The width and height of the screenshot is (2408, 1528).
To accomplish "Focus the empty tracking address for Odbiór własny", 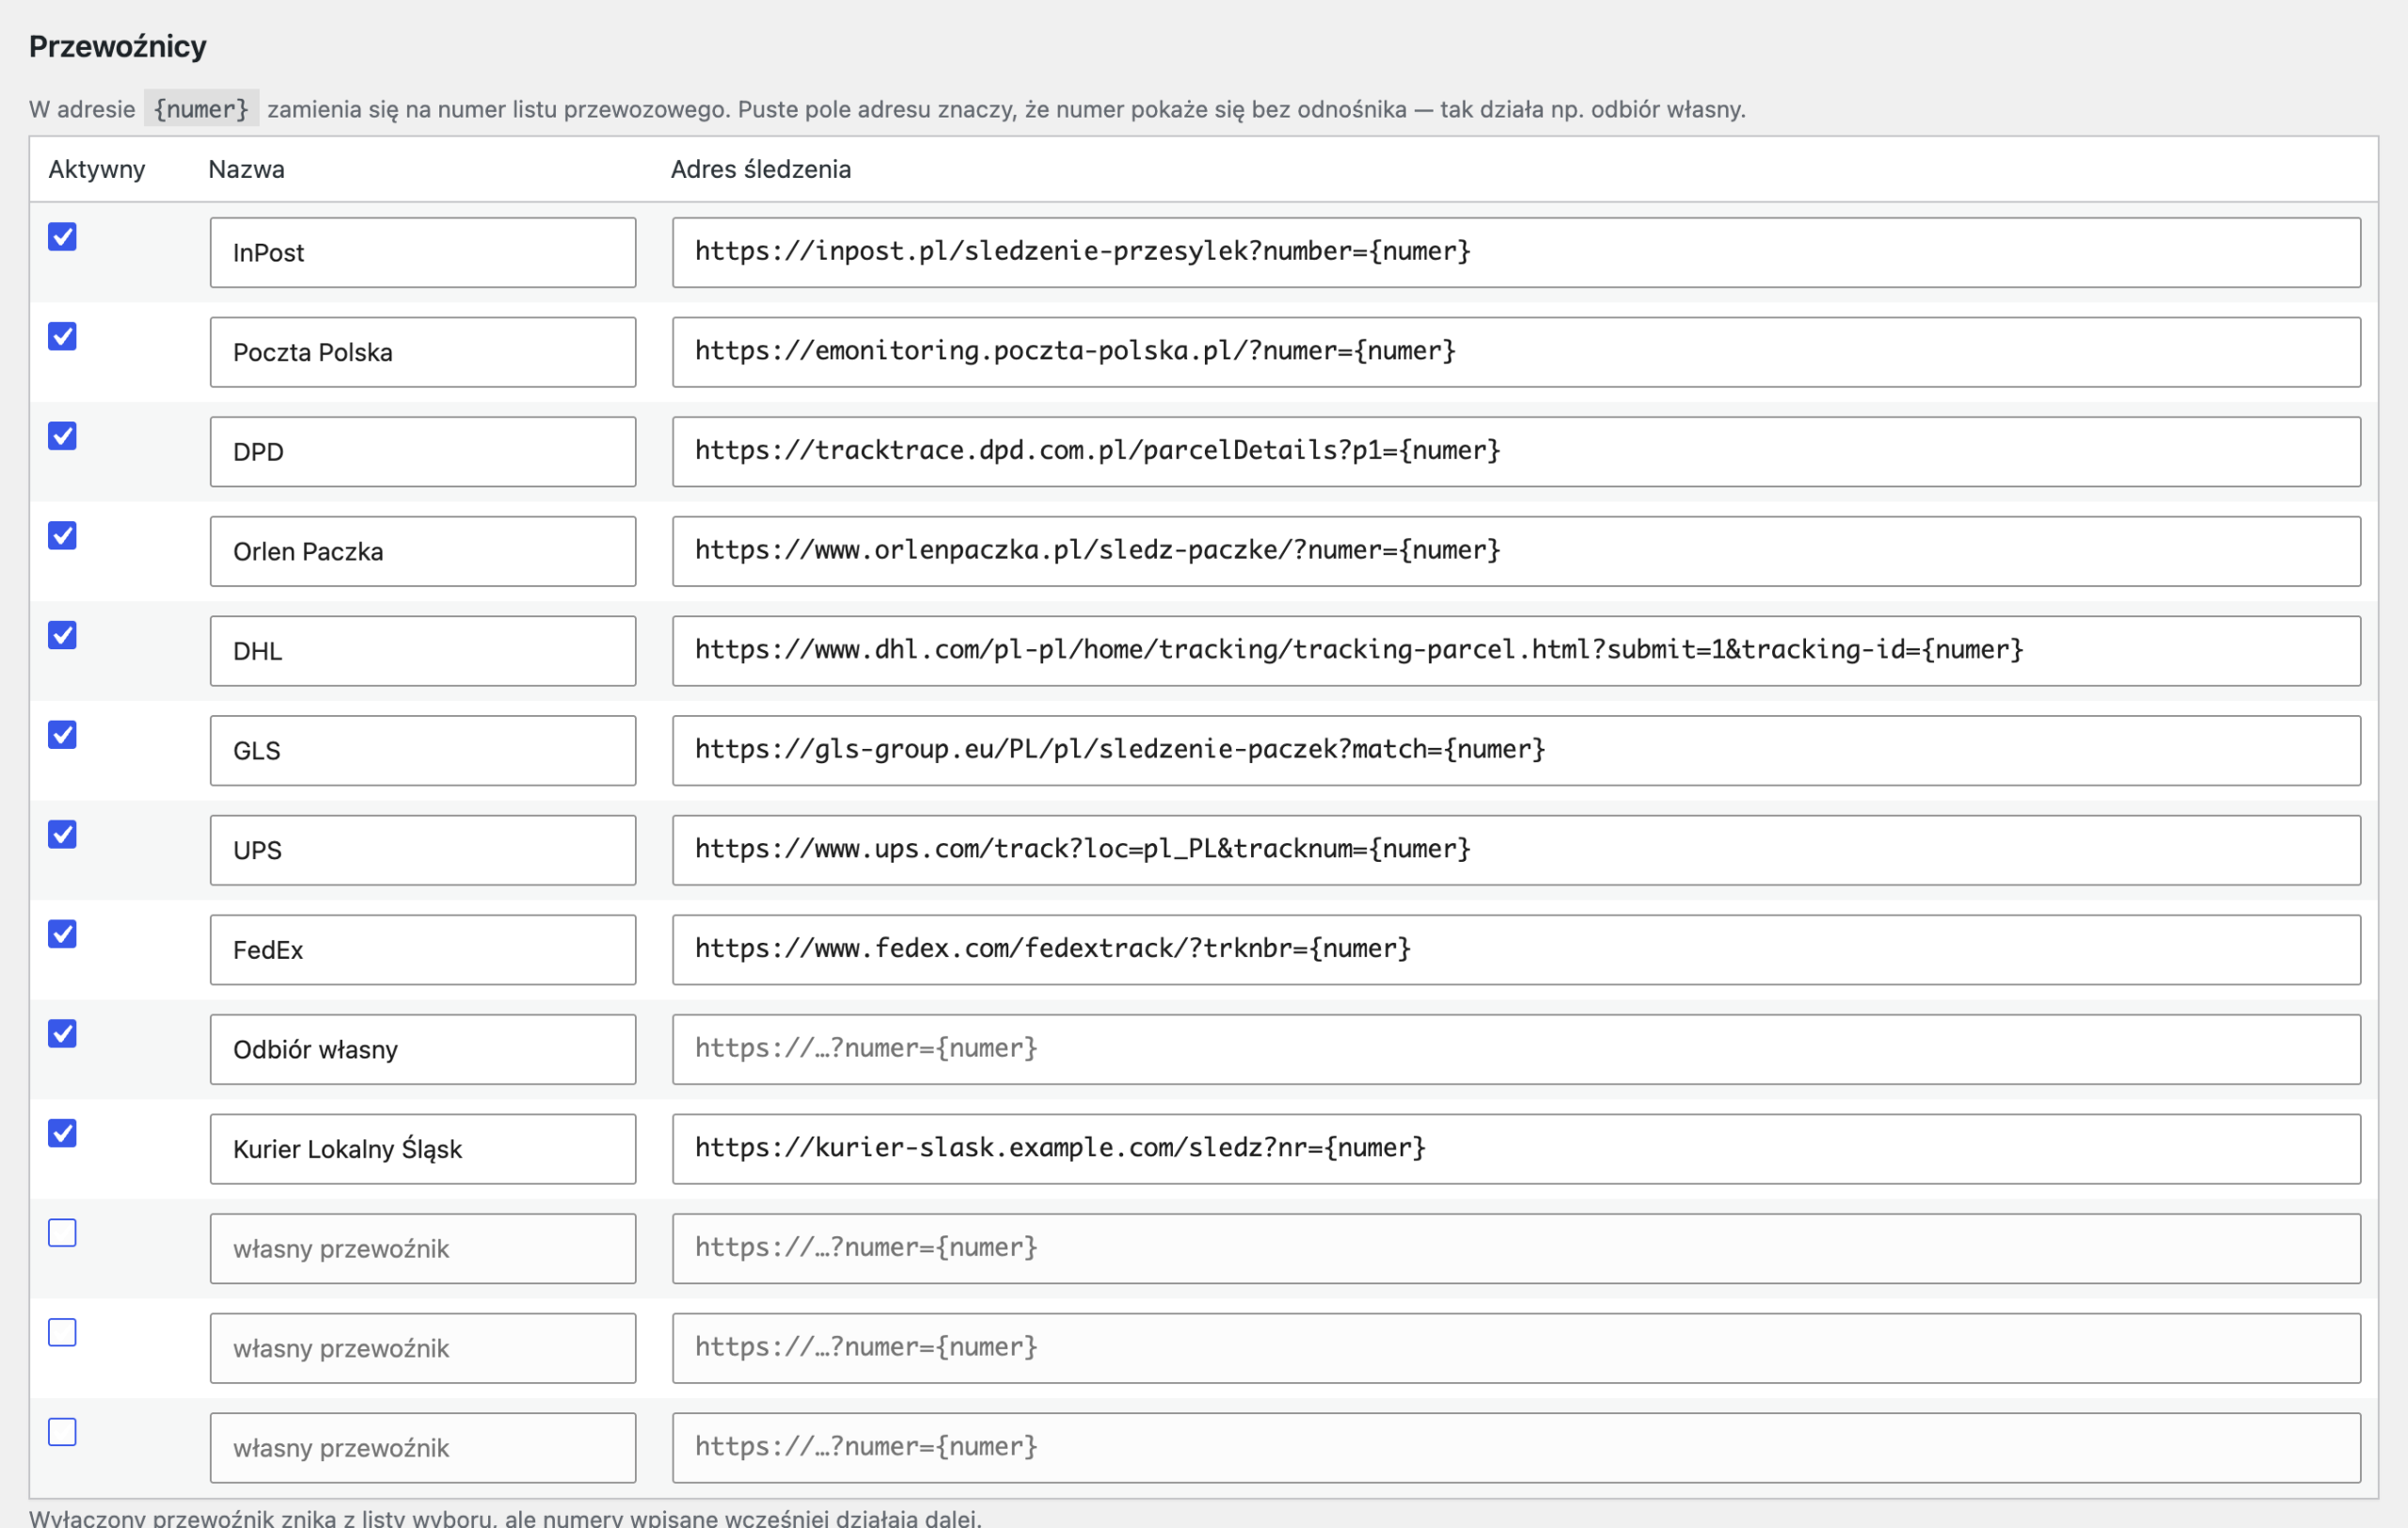I will (x=1516, y=1050).
